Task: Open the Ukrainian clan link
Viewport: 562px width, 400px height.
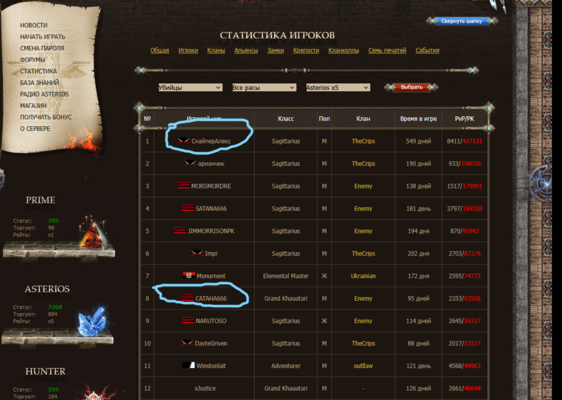Action: tap(363, 276)
